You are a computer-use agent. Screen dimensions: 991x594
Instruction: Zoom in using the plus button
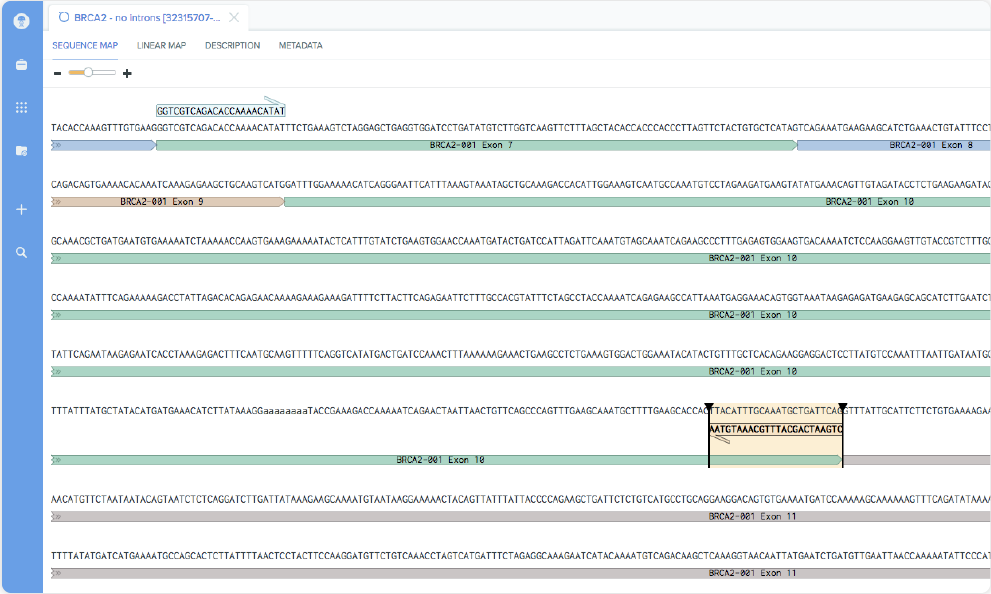click(x=127, y=73)
